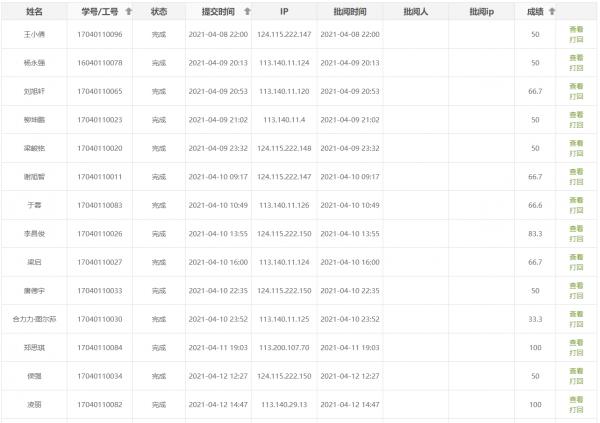This screenshot has height=423, width=600.
Task: Return submission of 17040110030 with 打回
Action: (x=575, y=325)
